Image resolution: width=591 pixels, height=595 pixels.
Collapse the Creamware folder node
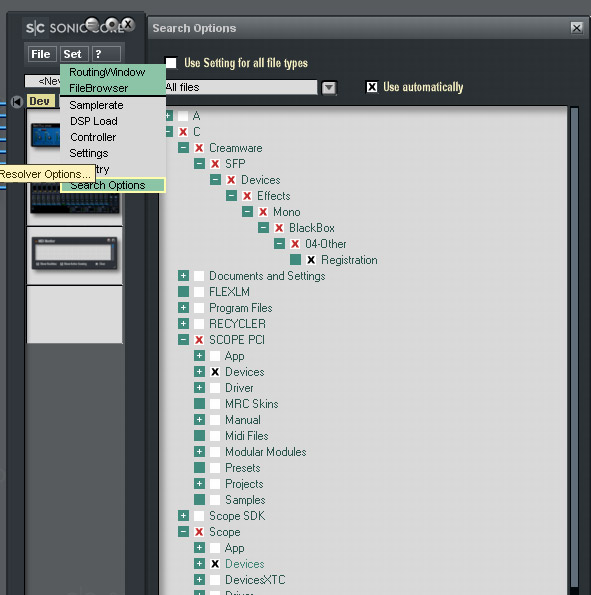tap(183, 148)
